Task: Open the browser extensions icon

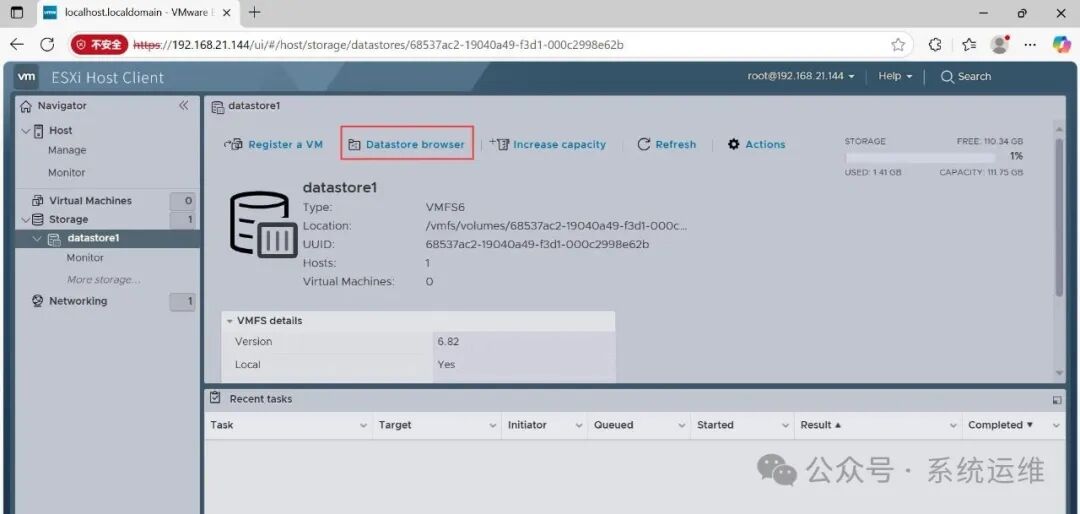Action: (x=935, y=45)
